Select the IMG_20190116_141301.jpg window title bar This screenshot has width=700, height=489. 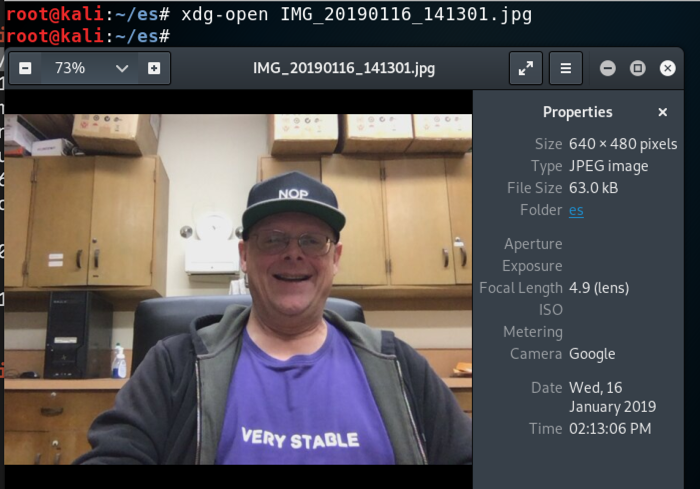point(344,68)
